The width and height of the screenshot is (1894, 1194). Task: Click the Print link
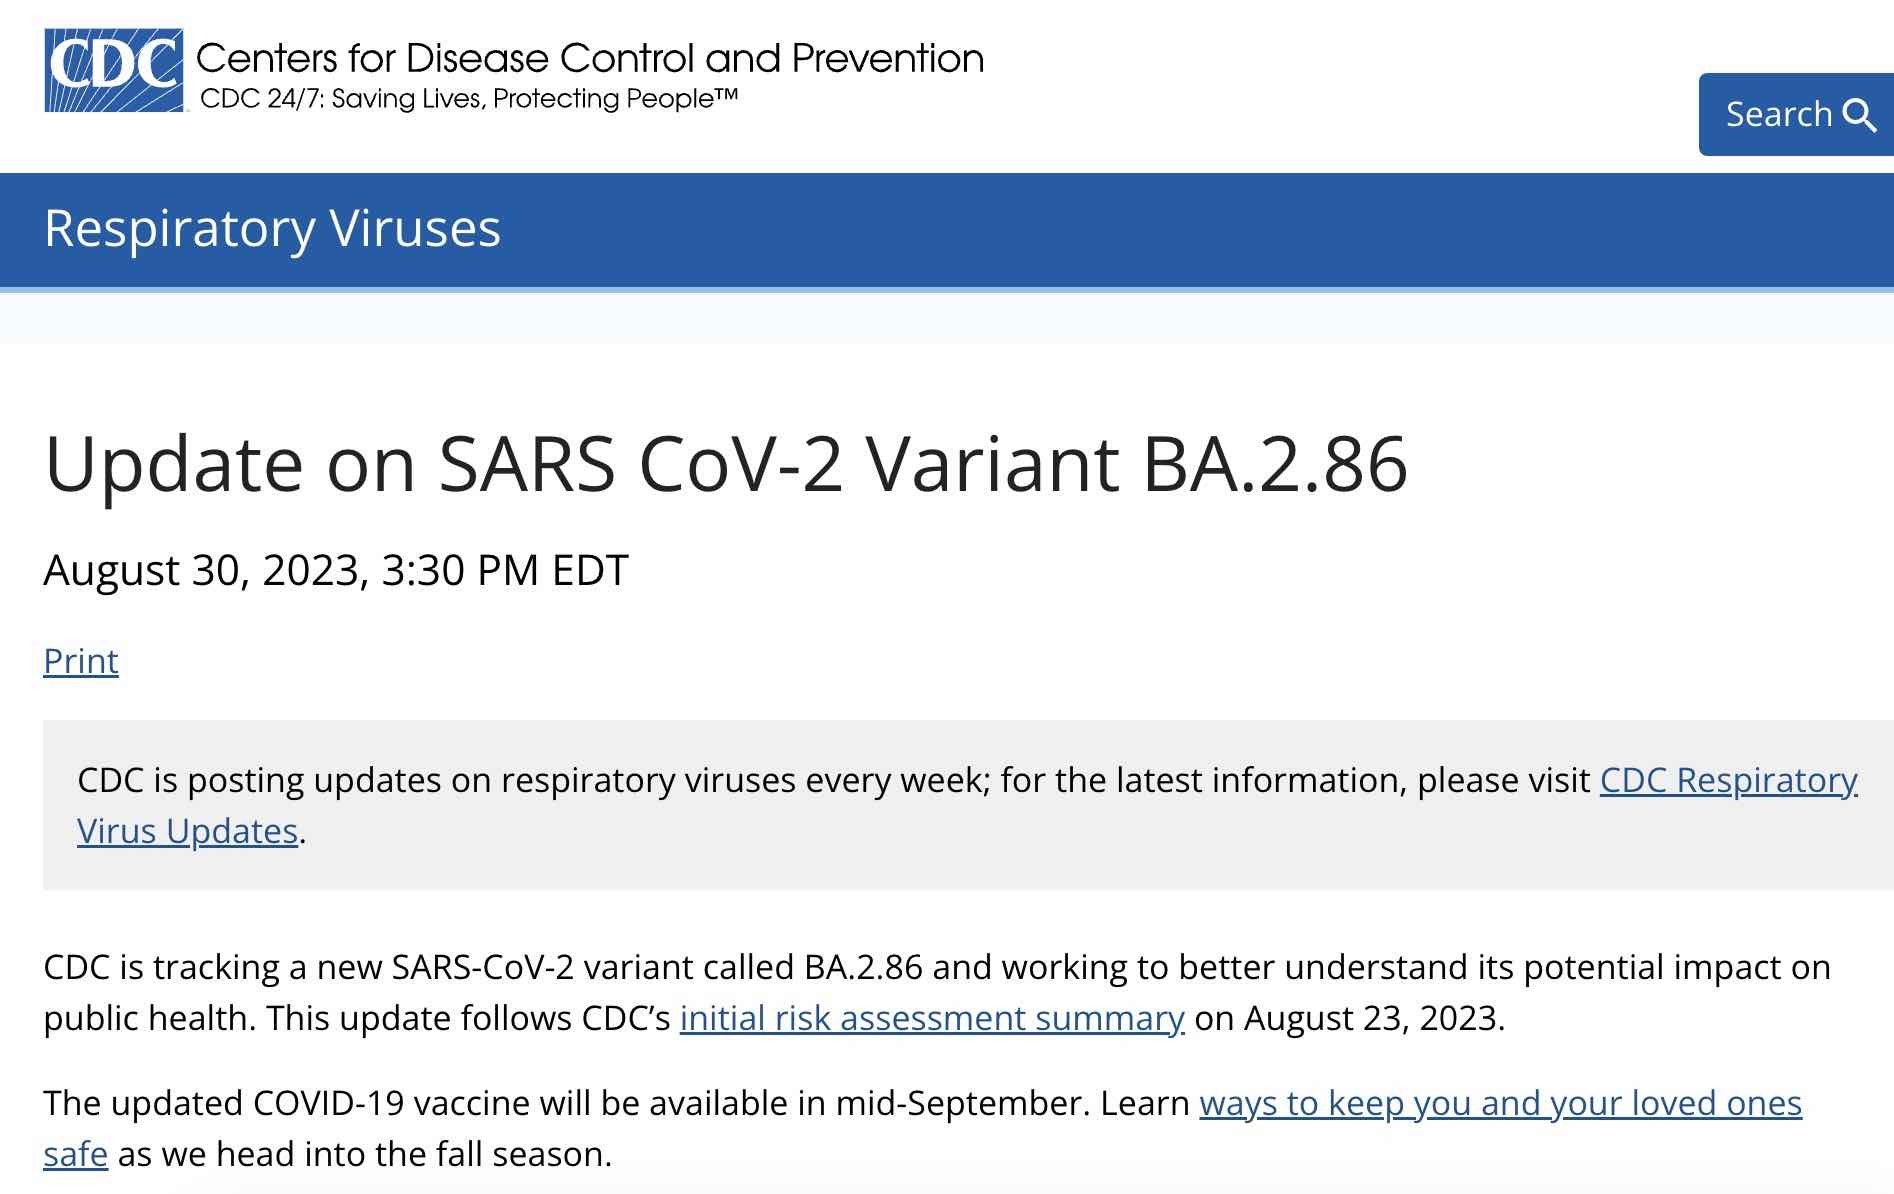[81, 661]
